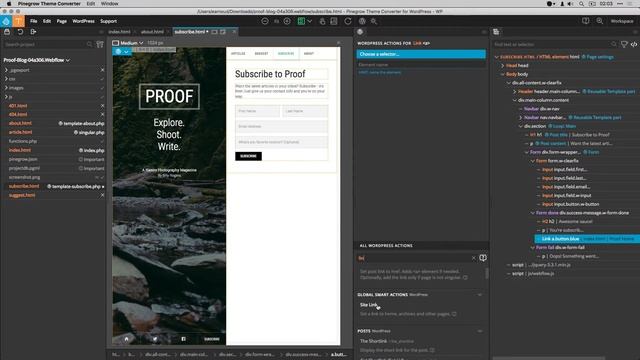The width and height of the screenshot is (640, 360).
Task: Select subscribe.html in project tree
Action: 24,186
